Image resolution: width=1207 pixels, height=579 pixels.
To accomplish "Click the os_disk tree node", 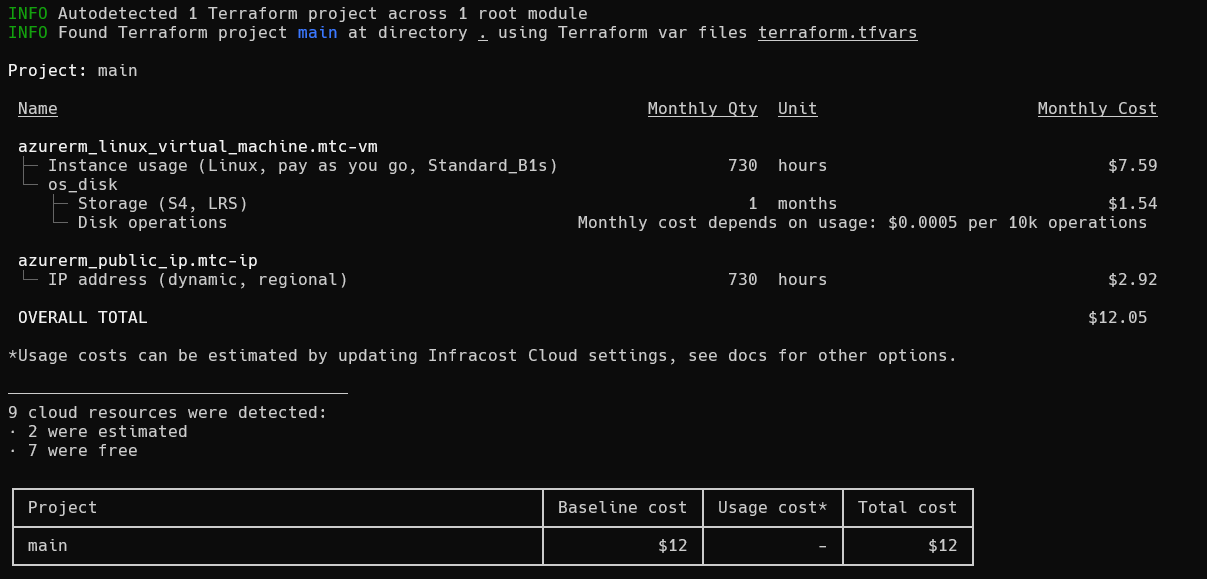I will click(82, 185).
